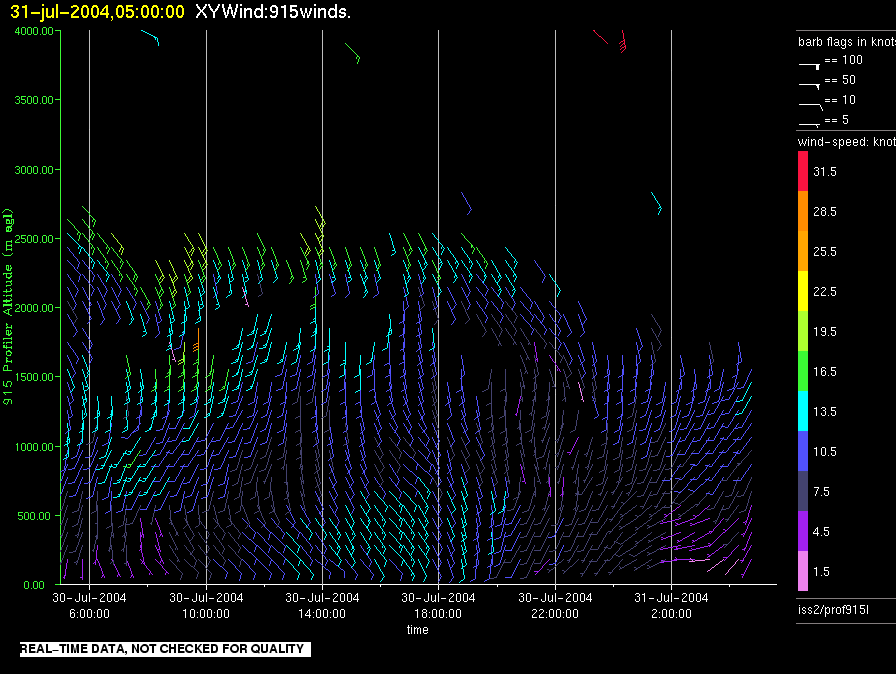This screenshot has height=674, width=896.
Task: Click the 'iss2/prof915l' source label
Action: click(833, 610)
